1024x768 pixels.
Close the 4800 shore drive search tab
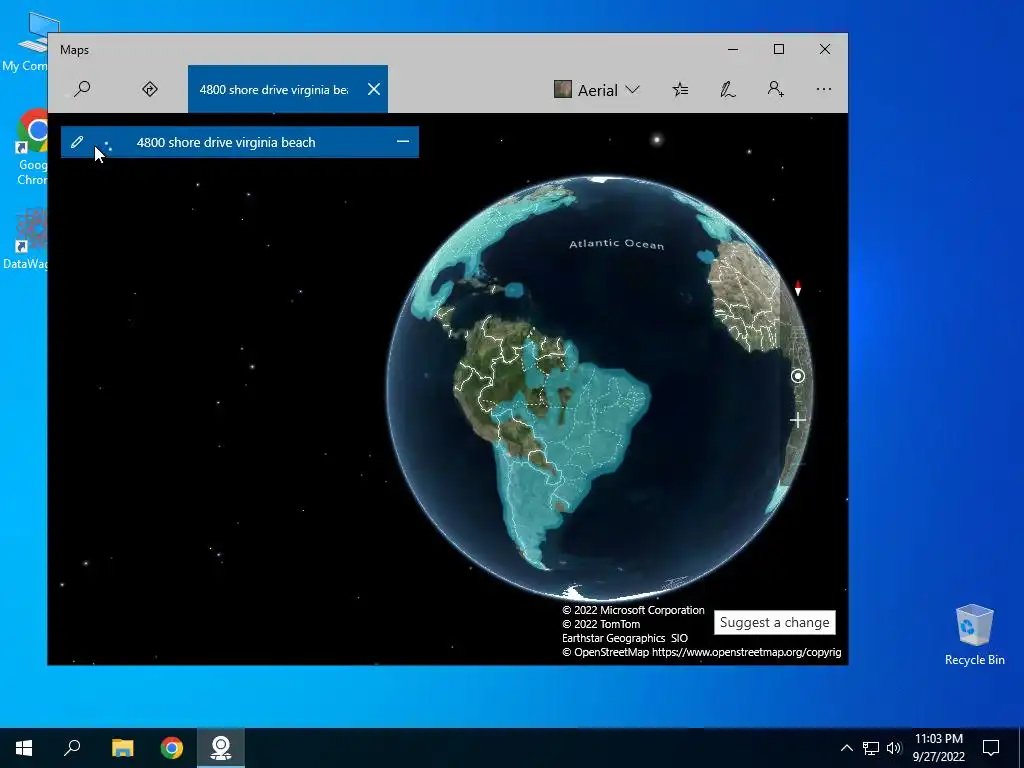pyautogui.click(x=374, y=89)
